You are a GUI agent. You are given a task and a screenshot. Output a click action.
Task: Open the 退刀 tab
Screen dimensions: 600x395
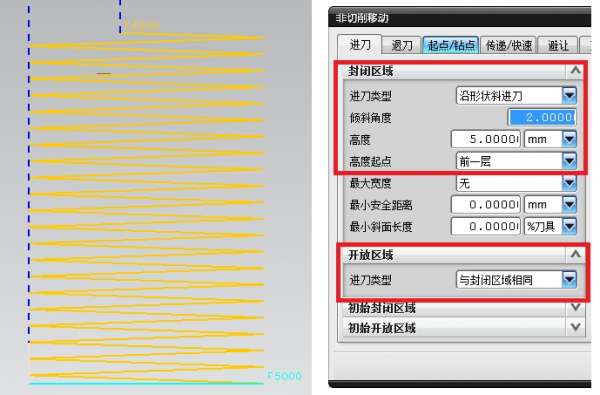[x=402, y=46]
